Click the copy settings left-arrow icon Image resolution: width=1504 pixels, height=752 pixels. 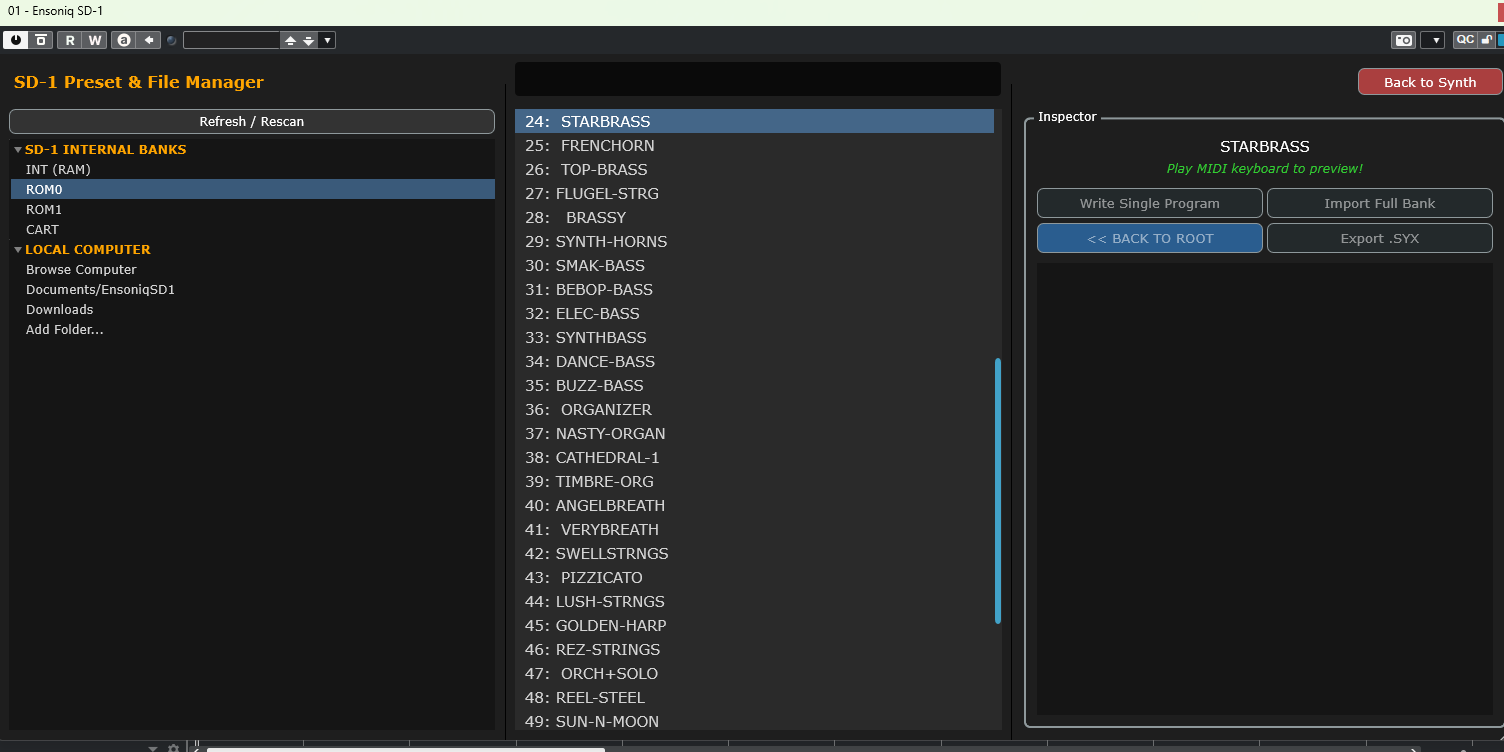[149, 40]
